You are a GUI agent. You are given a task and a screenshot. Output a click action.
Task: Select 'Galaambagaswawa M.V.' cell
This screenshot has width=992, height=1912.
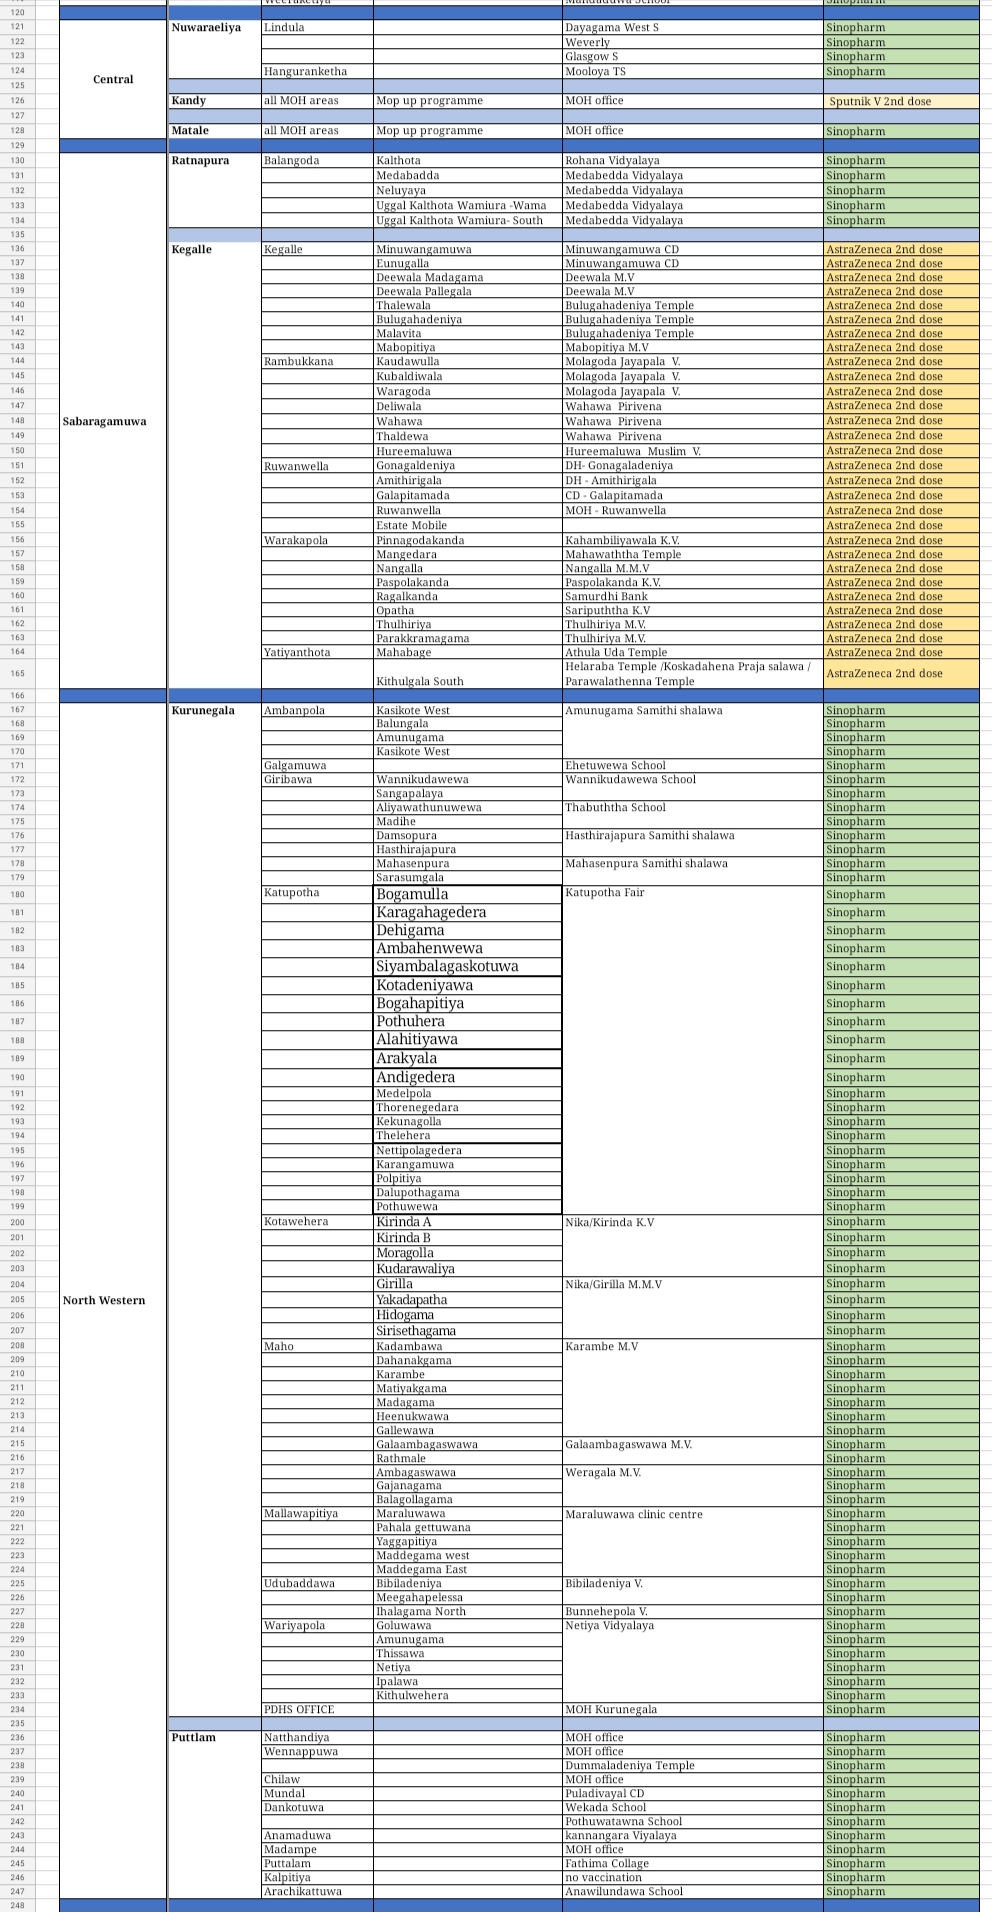click(x=692, y=1451)
